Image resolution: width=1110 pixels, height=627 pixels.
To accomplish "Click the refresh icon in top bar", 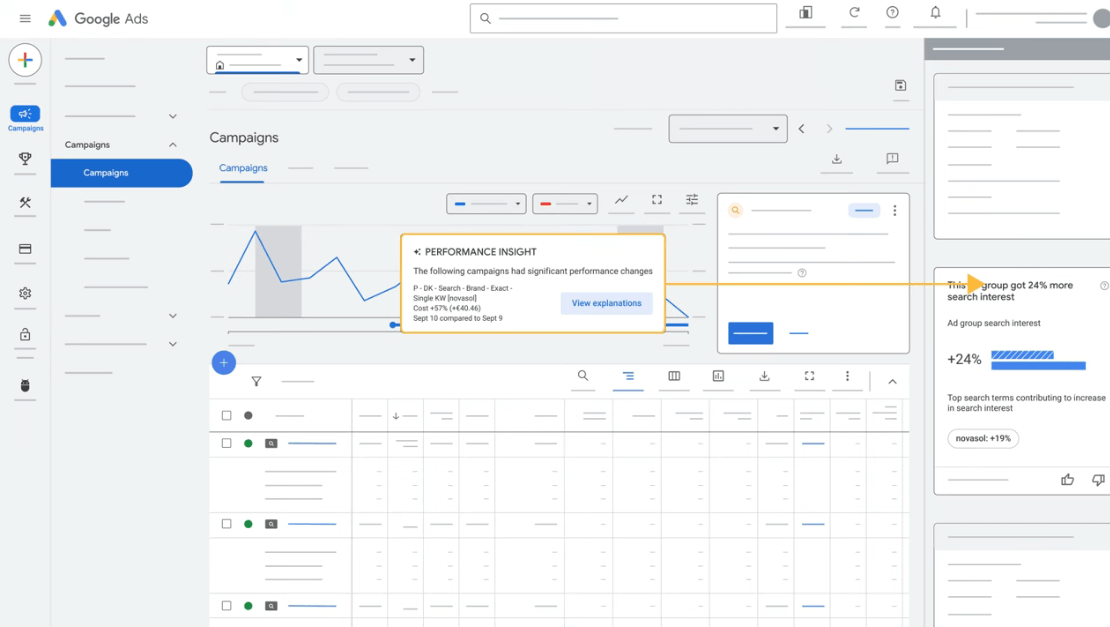I will tap(854, 13).
